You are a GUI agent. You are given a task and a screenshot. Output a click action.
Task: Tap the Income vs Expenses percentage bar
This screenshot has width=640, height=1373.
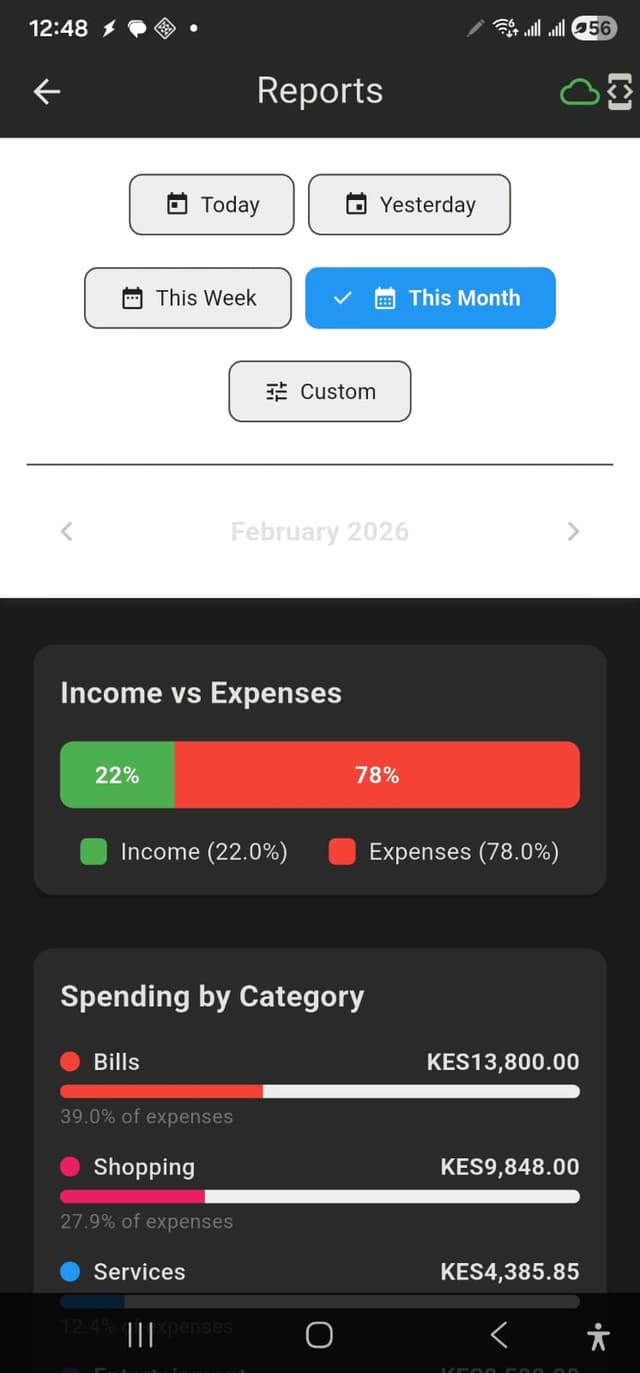coord(319,774)
